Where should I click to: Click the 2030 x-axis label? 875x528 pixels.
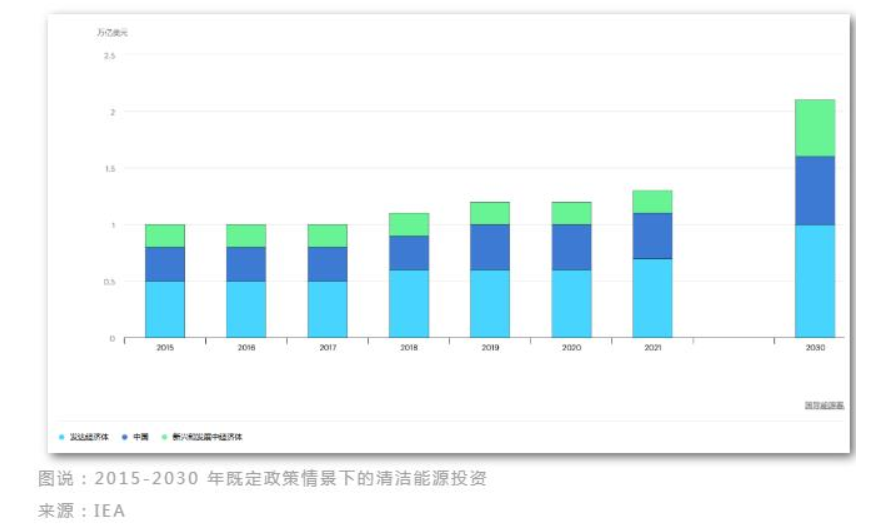point(814,349)
